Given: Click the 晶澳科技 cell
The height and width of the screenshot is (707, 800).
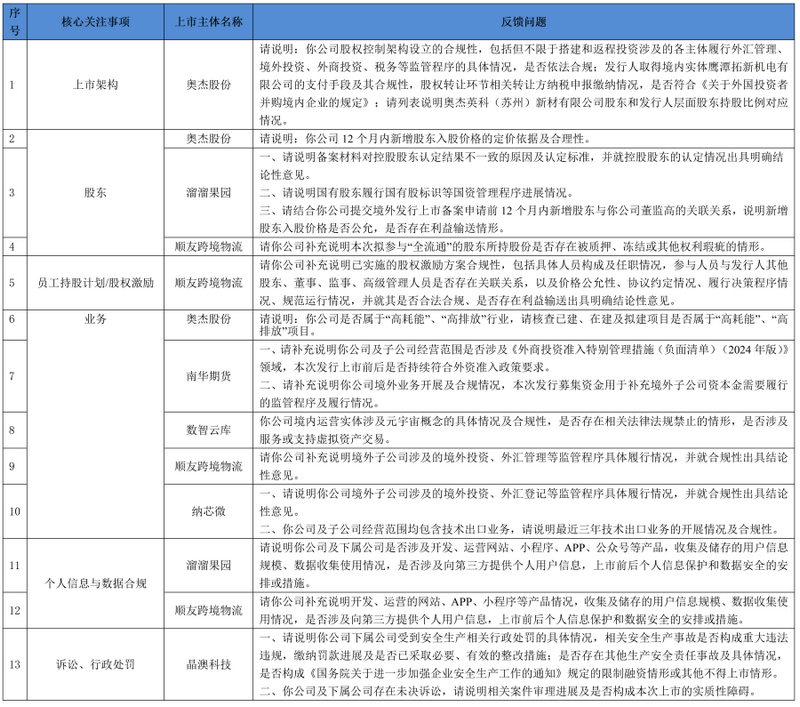Looking at the screenshot, I should (208, 664).
